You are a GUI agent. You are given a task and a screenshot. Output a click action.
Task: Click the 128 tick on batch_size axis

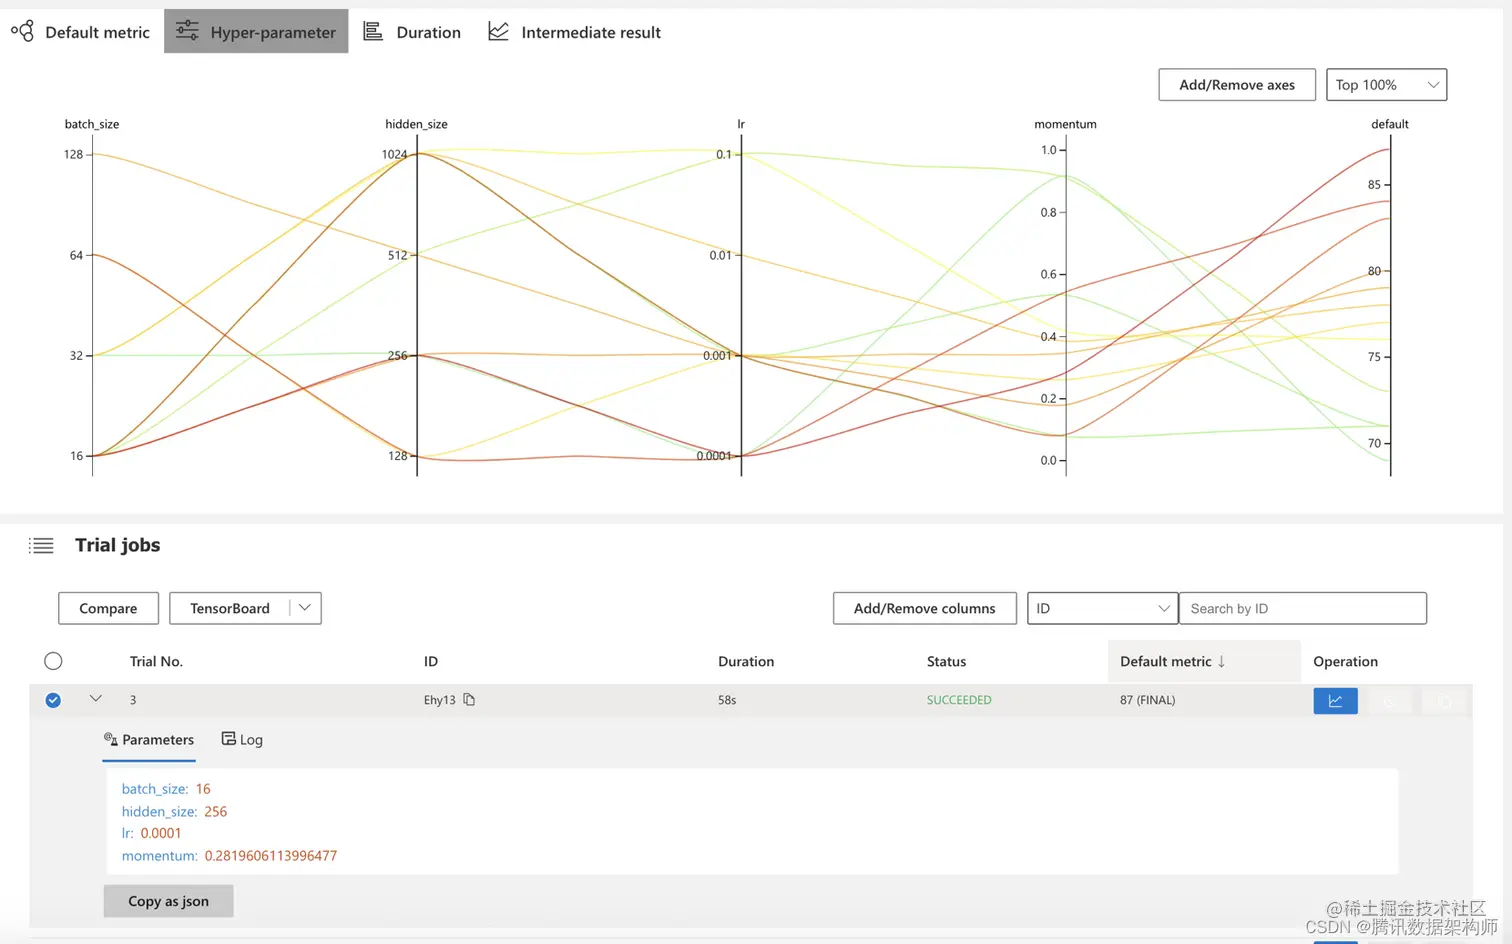point(73,154)
